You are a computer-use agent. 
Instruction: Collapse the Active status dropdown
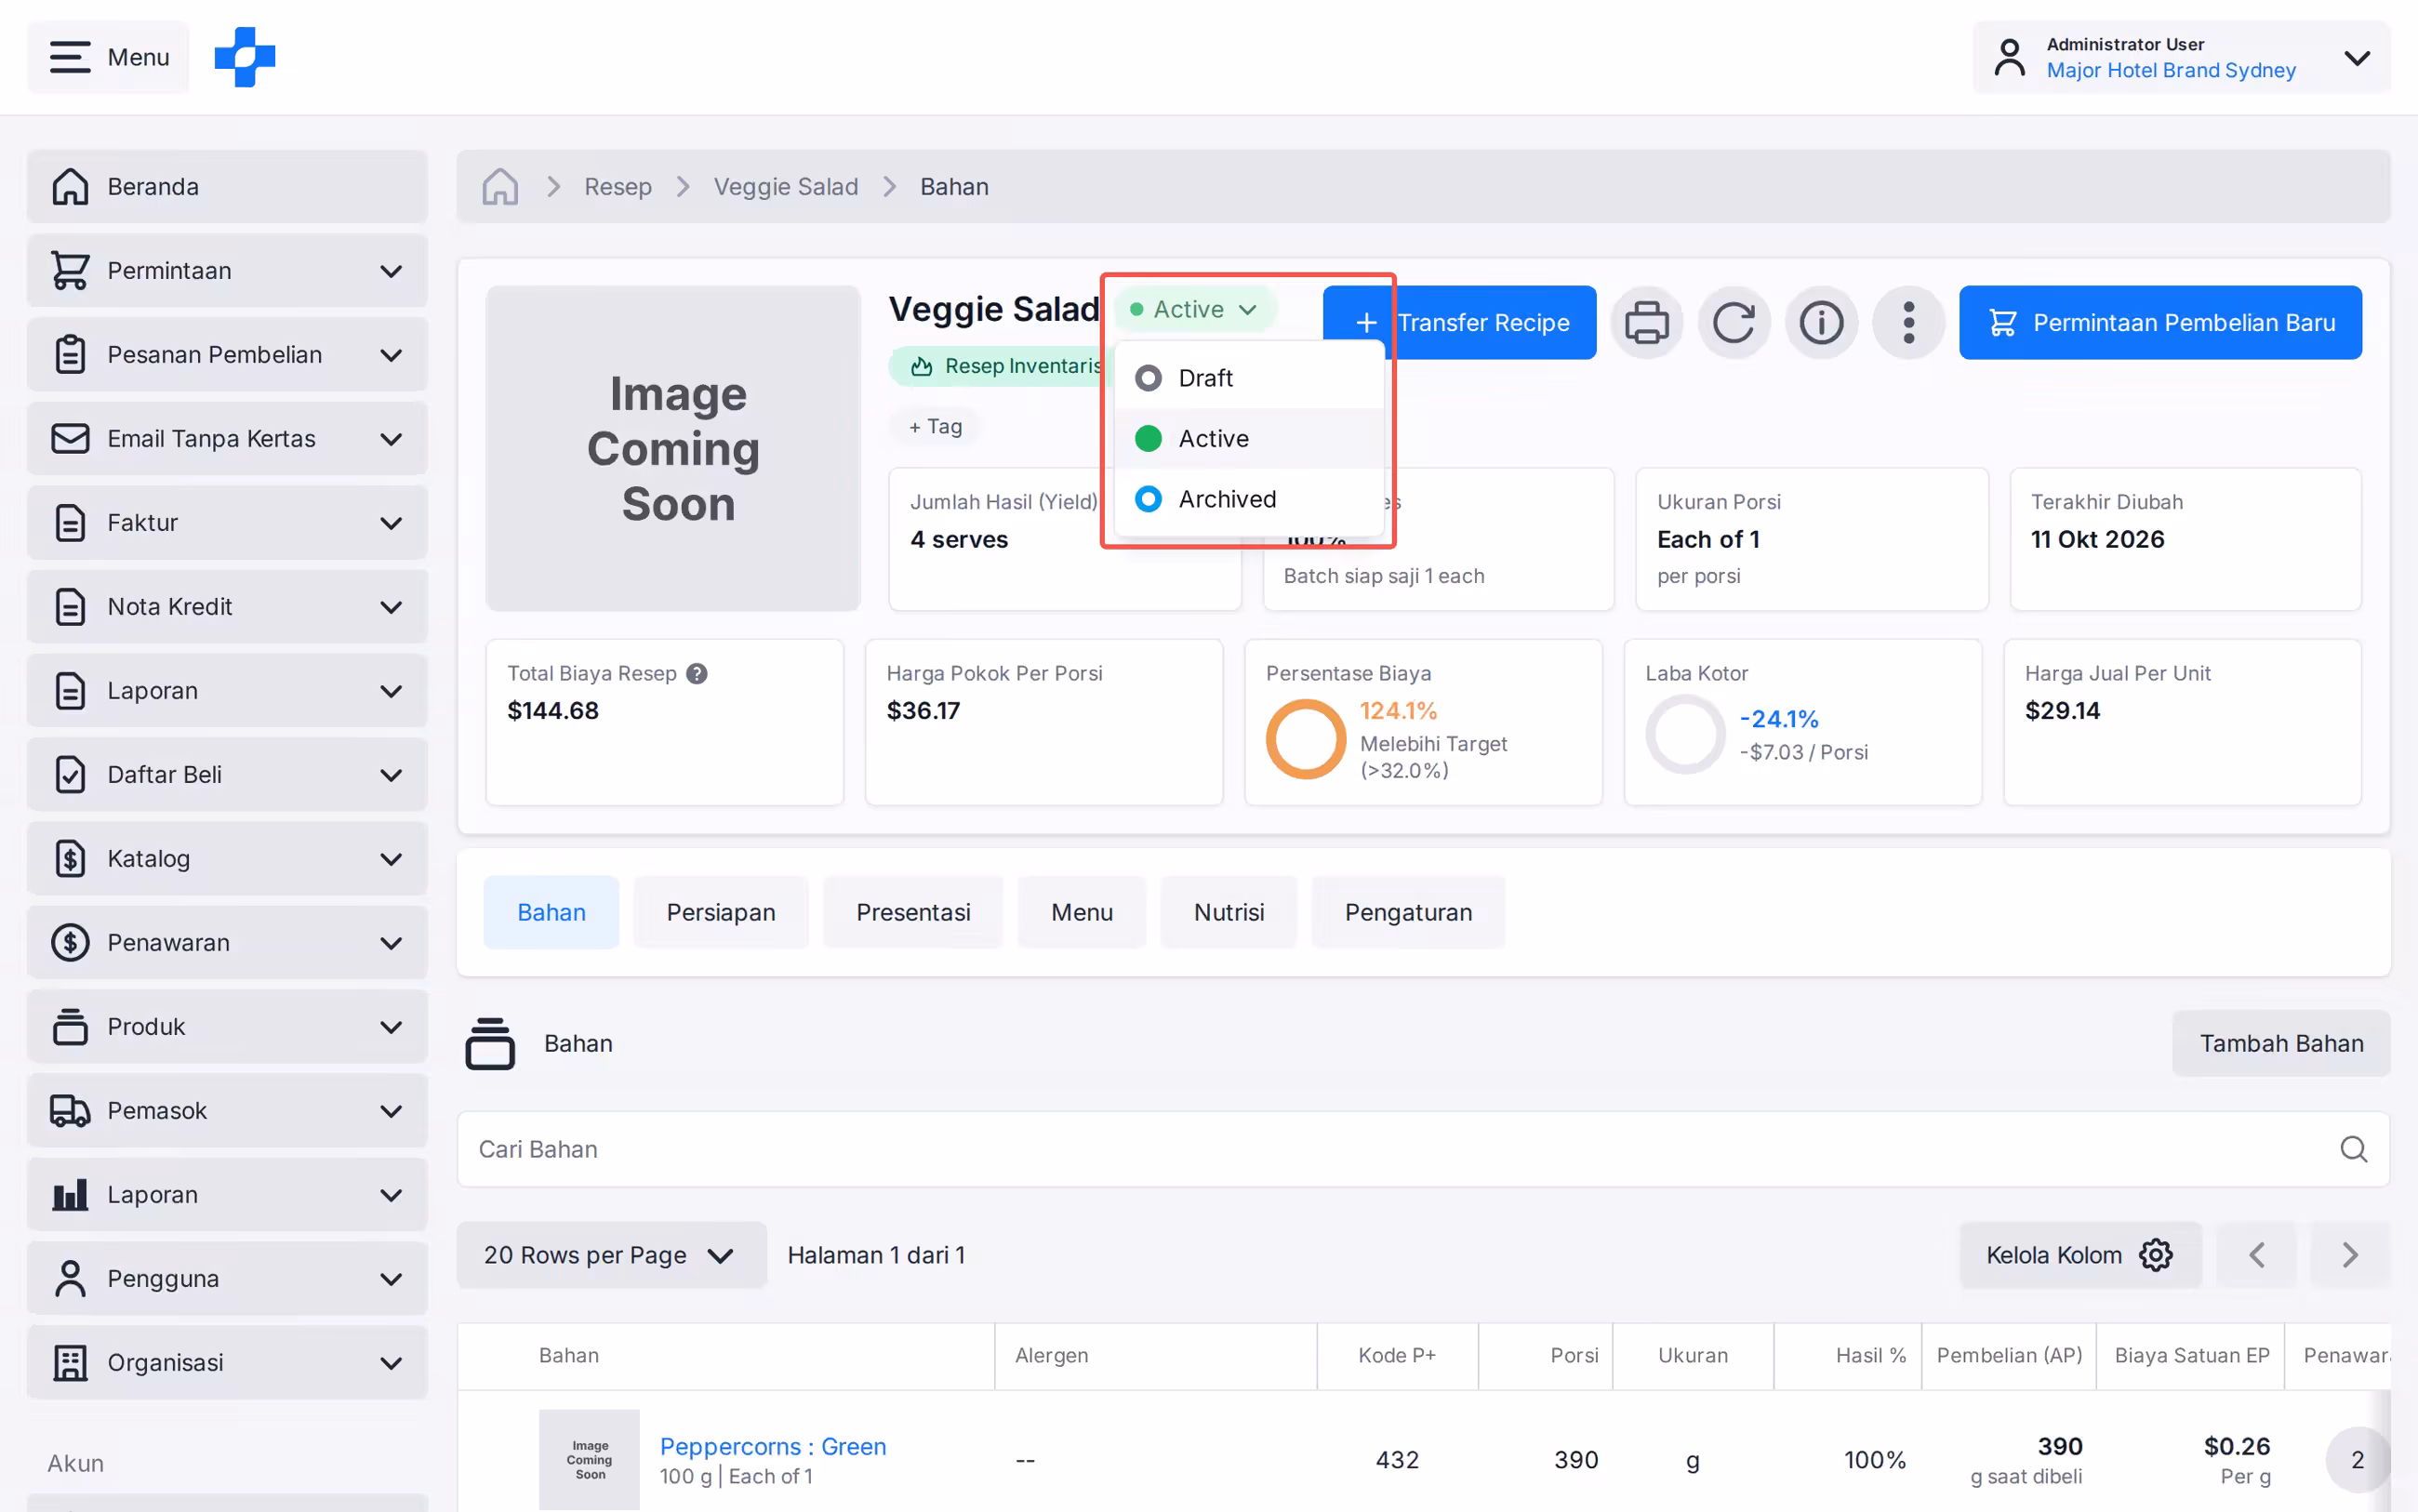1194,309
